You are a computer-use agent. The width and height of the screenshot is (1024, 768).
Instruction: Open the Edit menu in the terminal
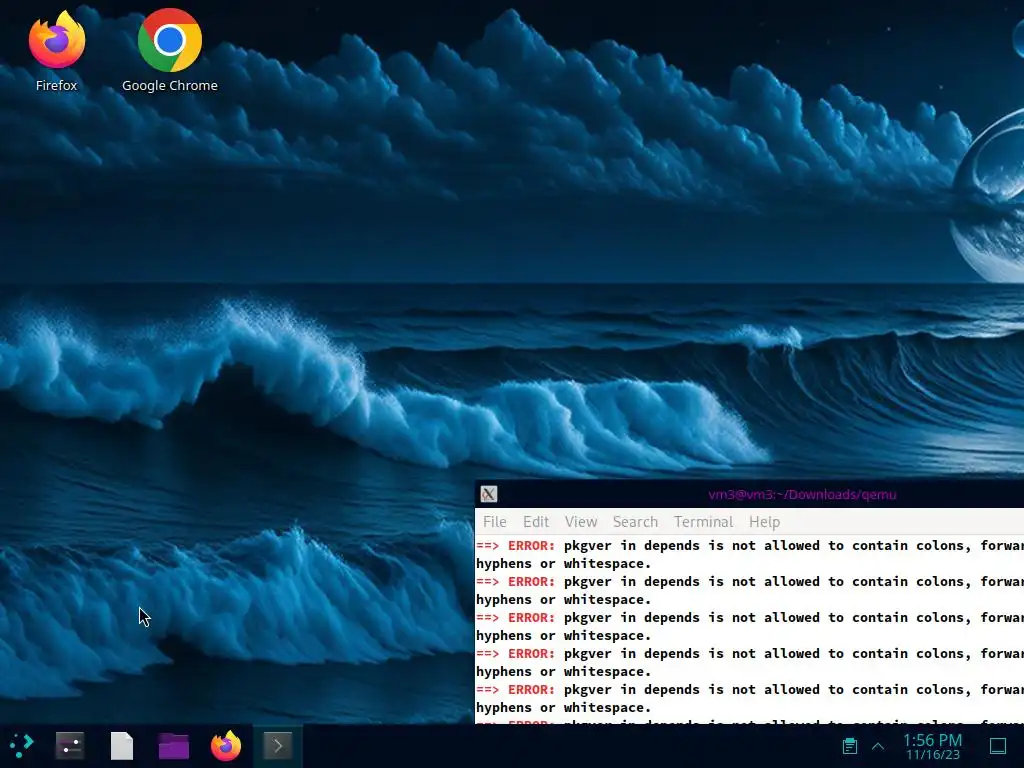536,522
